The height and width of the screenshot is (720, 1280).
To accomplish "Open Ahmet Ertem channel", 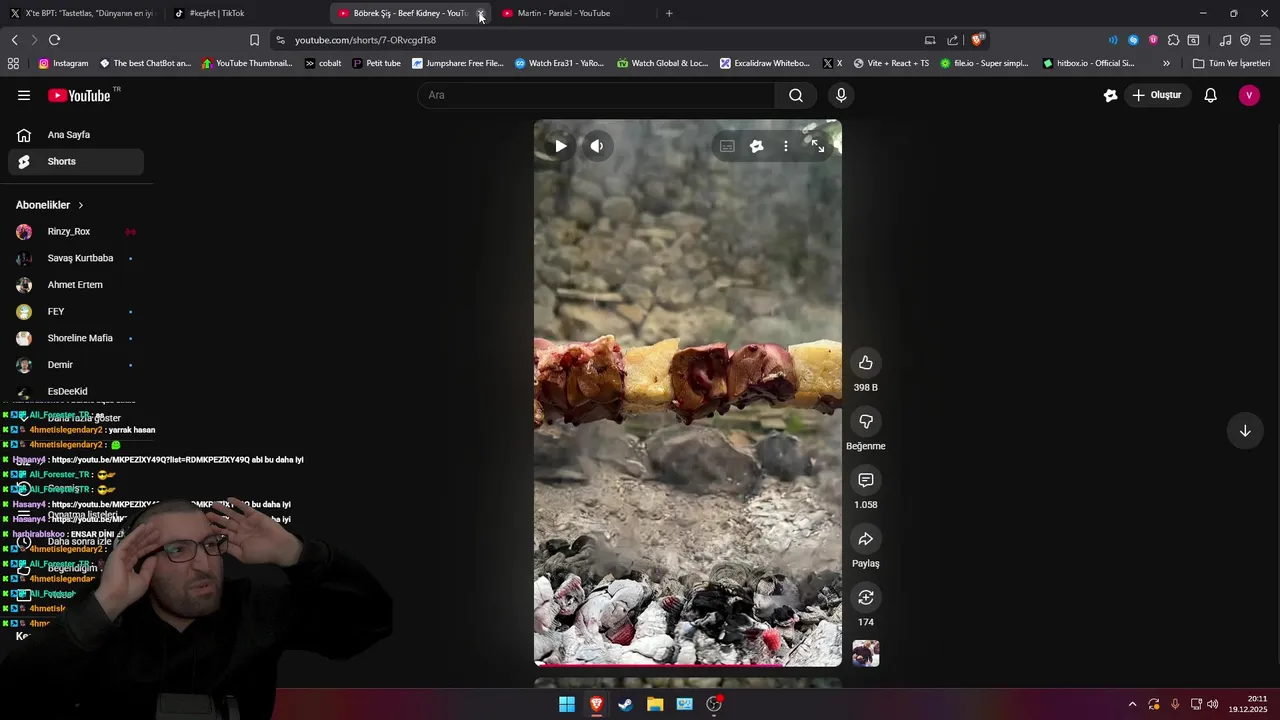I will (76, 285).
